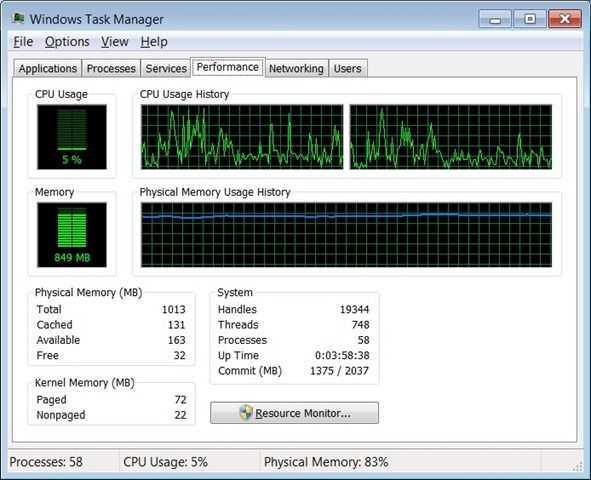Switch to the Processes tab
591x480 pixels.
coord(111,69)
